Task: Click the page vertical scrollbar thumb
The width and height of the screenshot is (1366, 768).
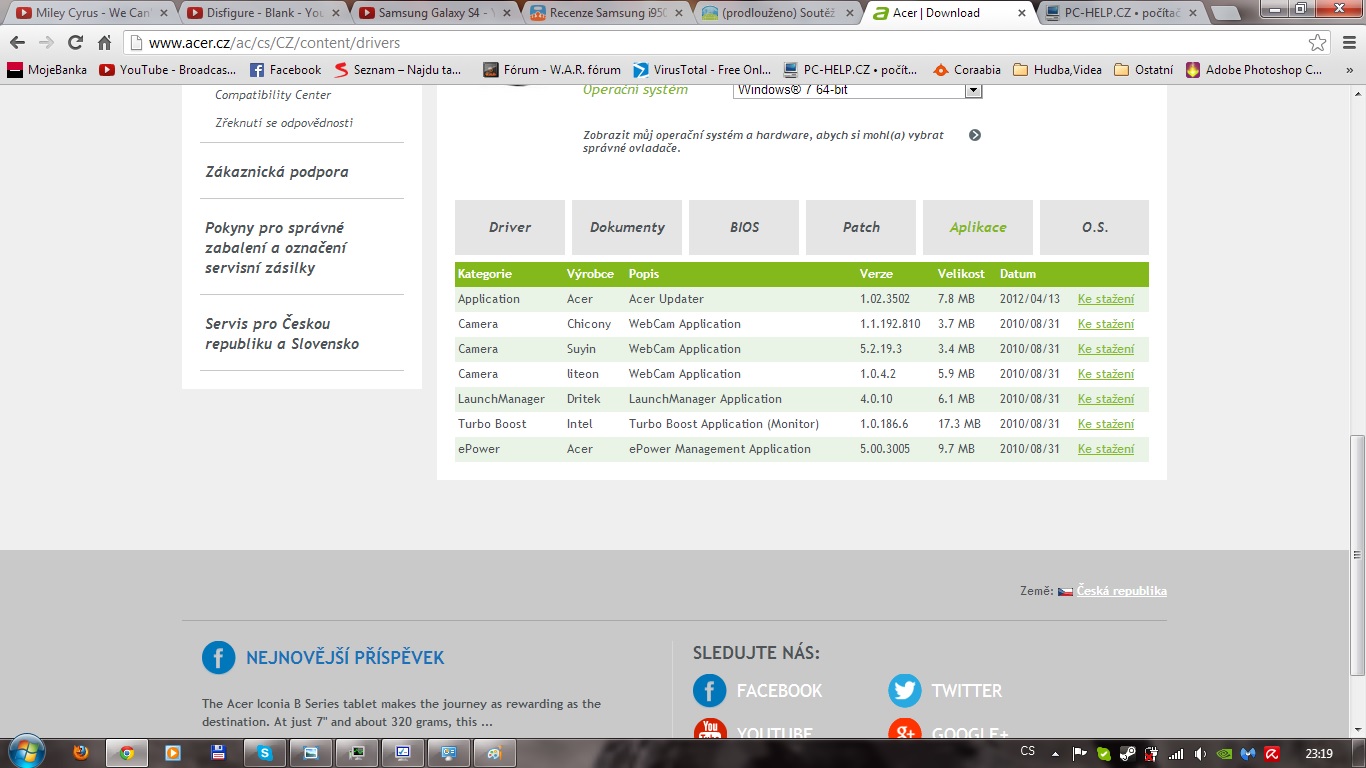Action: tap(1357, 556)
